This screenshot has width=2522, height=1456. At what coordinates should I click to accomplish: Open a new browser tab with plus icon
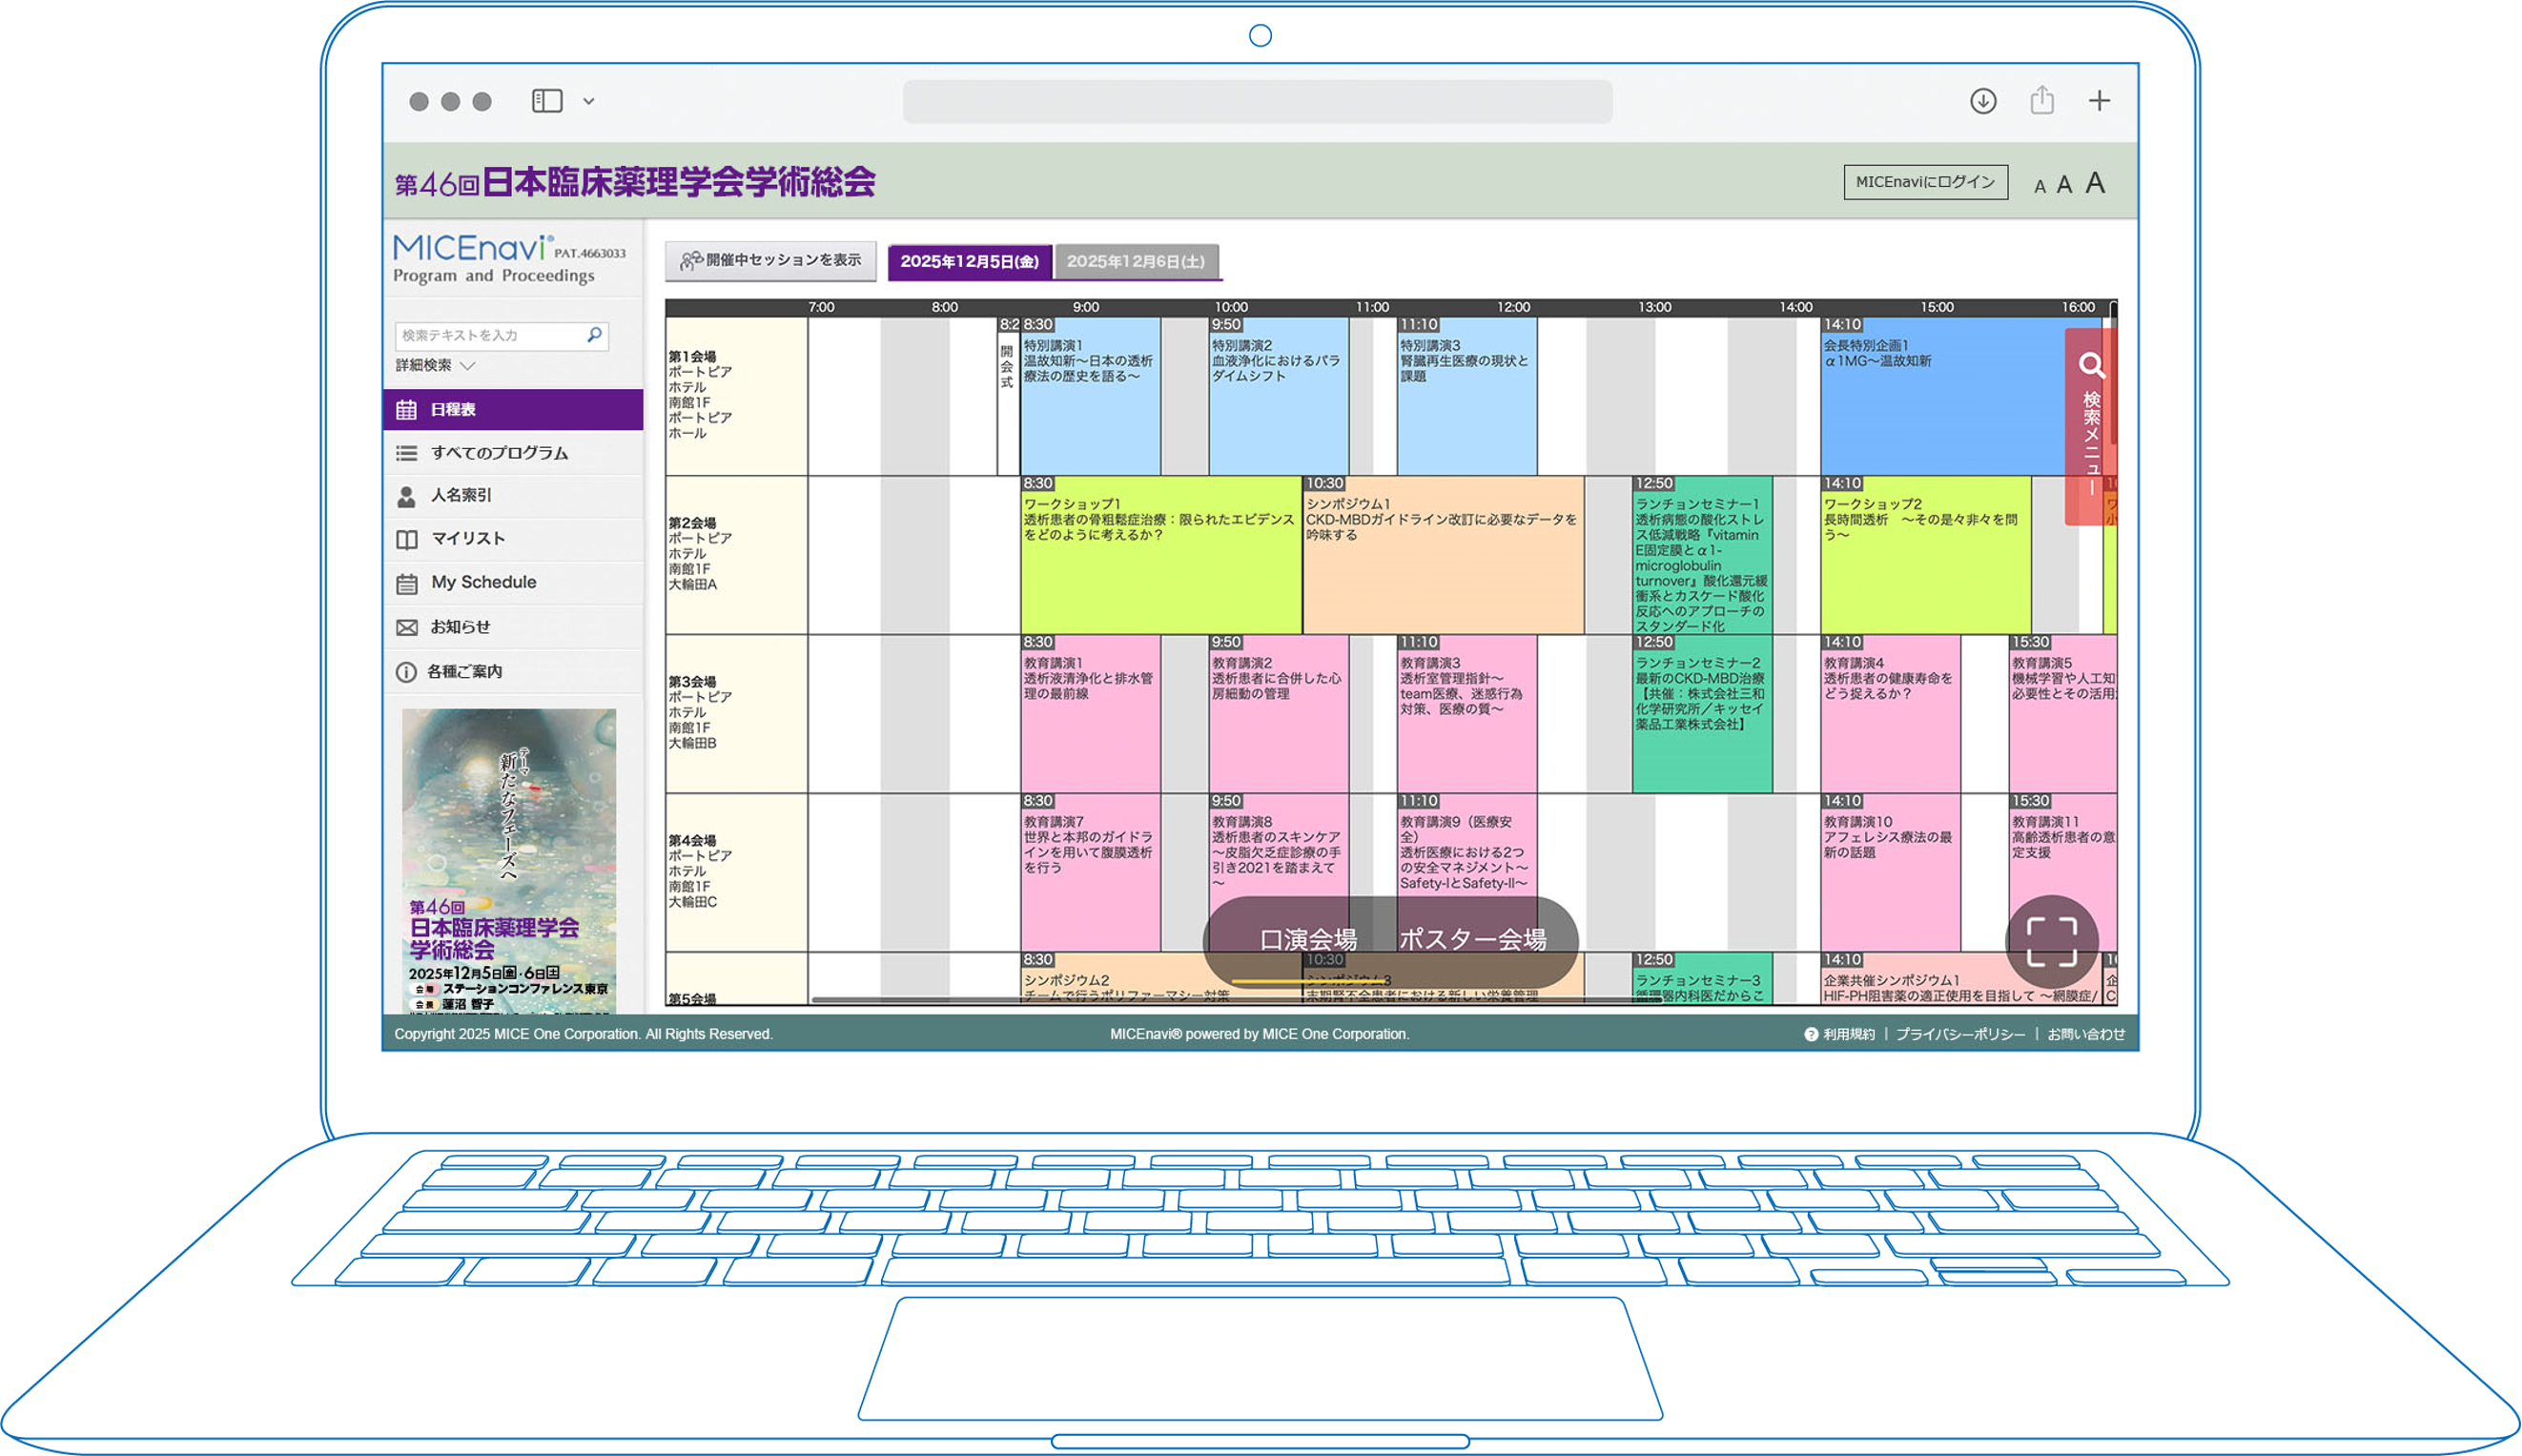2099,101
